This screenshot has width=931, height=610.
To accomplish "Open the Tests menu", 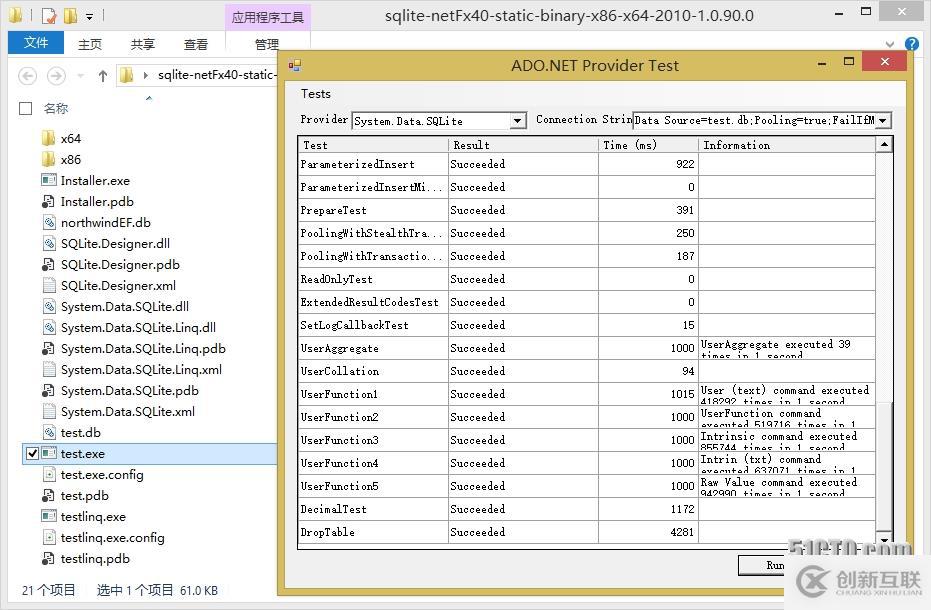I will [316, 93].
